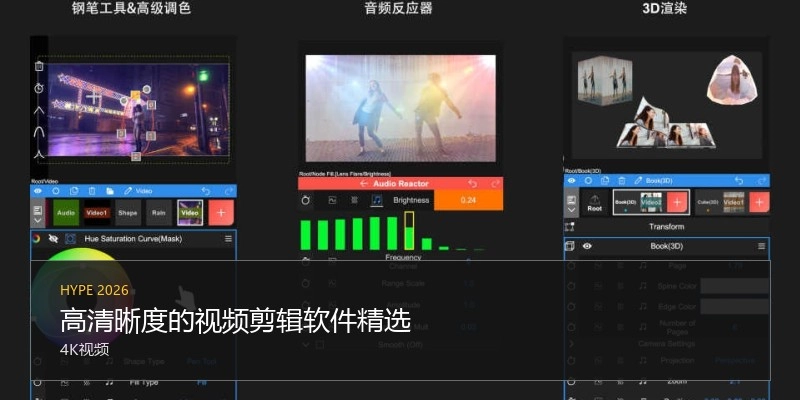
Task: Redo in the Audio Reactor header
Action: click(x=495, y=184)
